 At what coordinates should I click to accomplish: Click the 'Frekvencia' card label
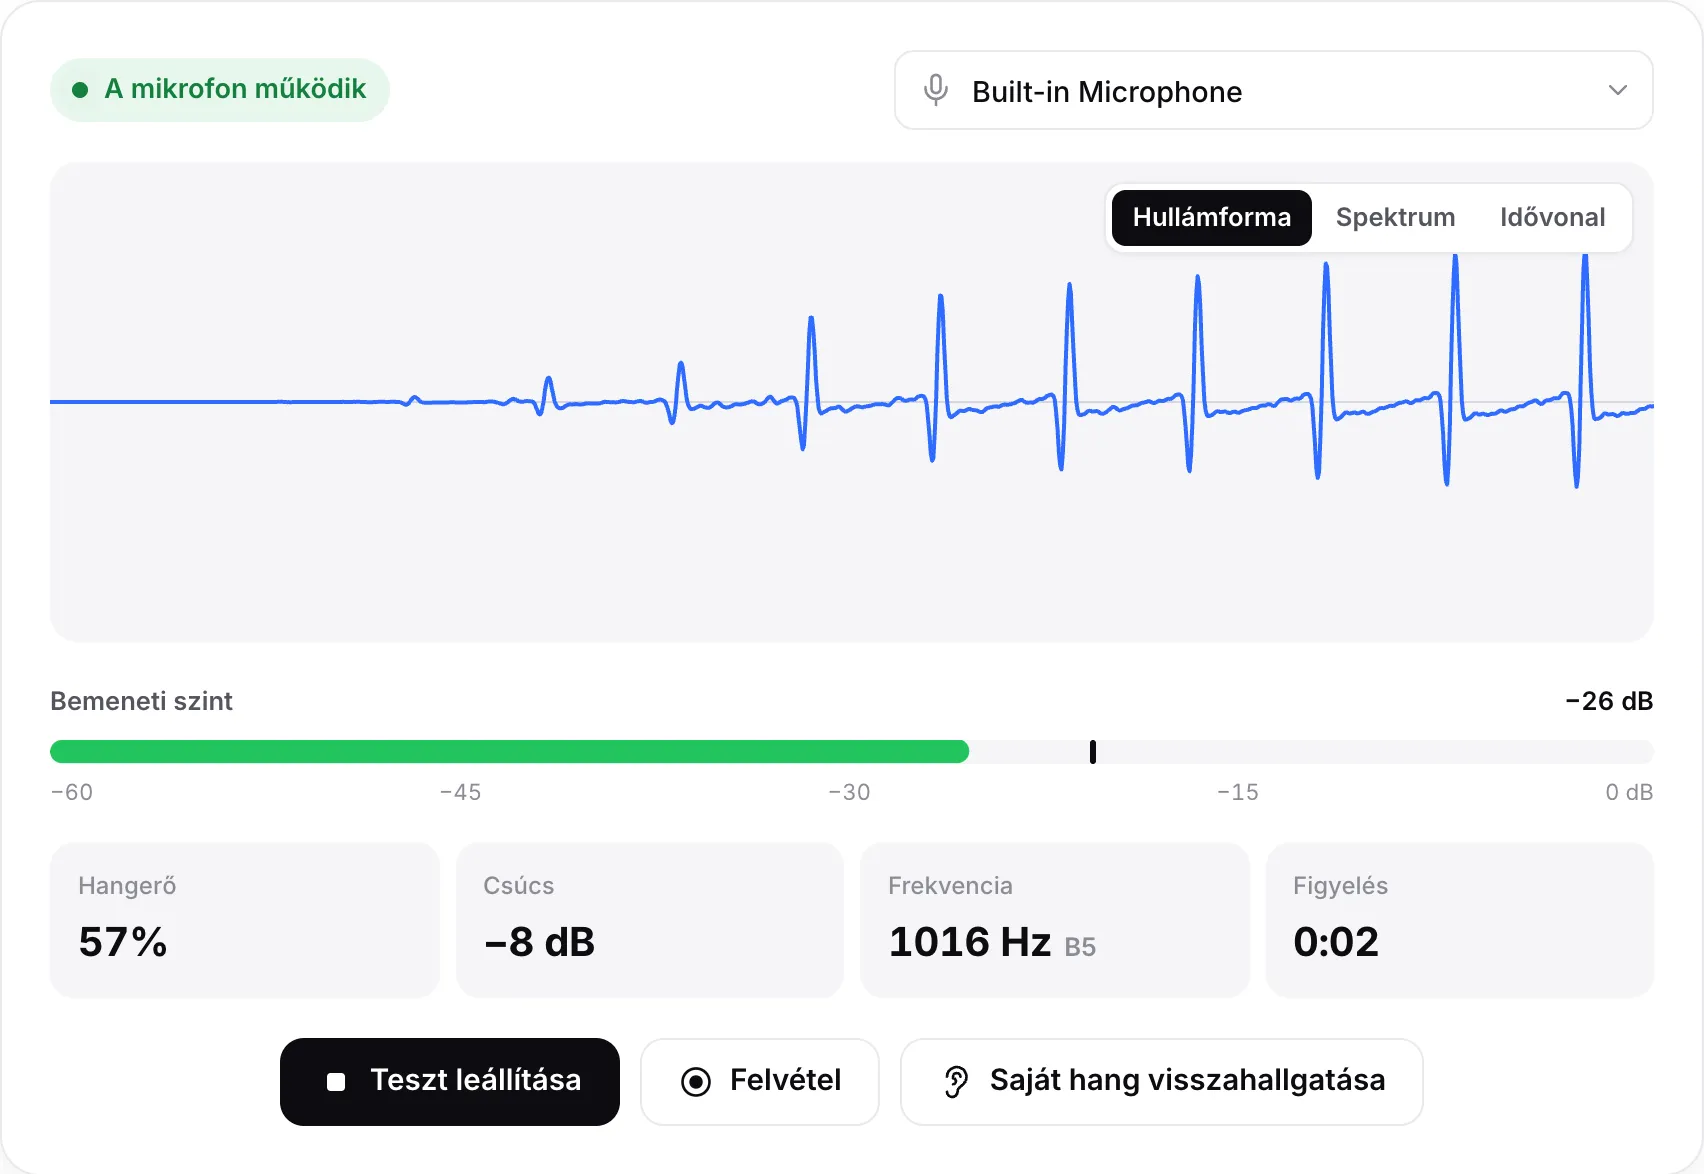[x=950, y=886]
